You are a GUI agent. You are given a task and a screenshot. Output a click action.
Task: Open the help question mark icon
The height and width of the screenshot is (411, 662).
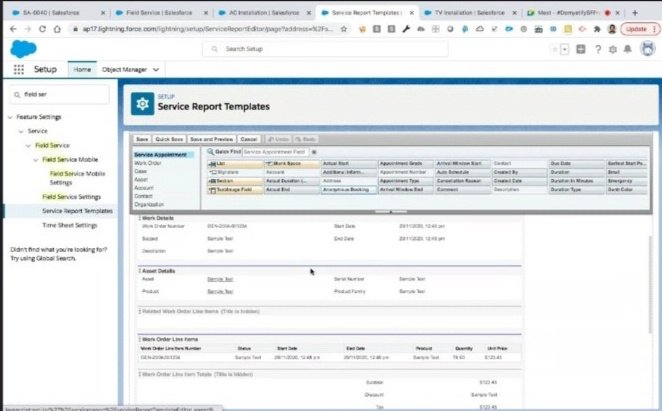[598, 49]
